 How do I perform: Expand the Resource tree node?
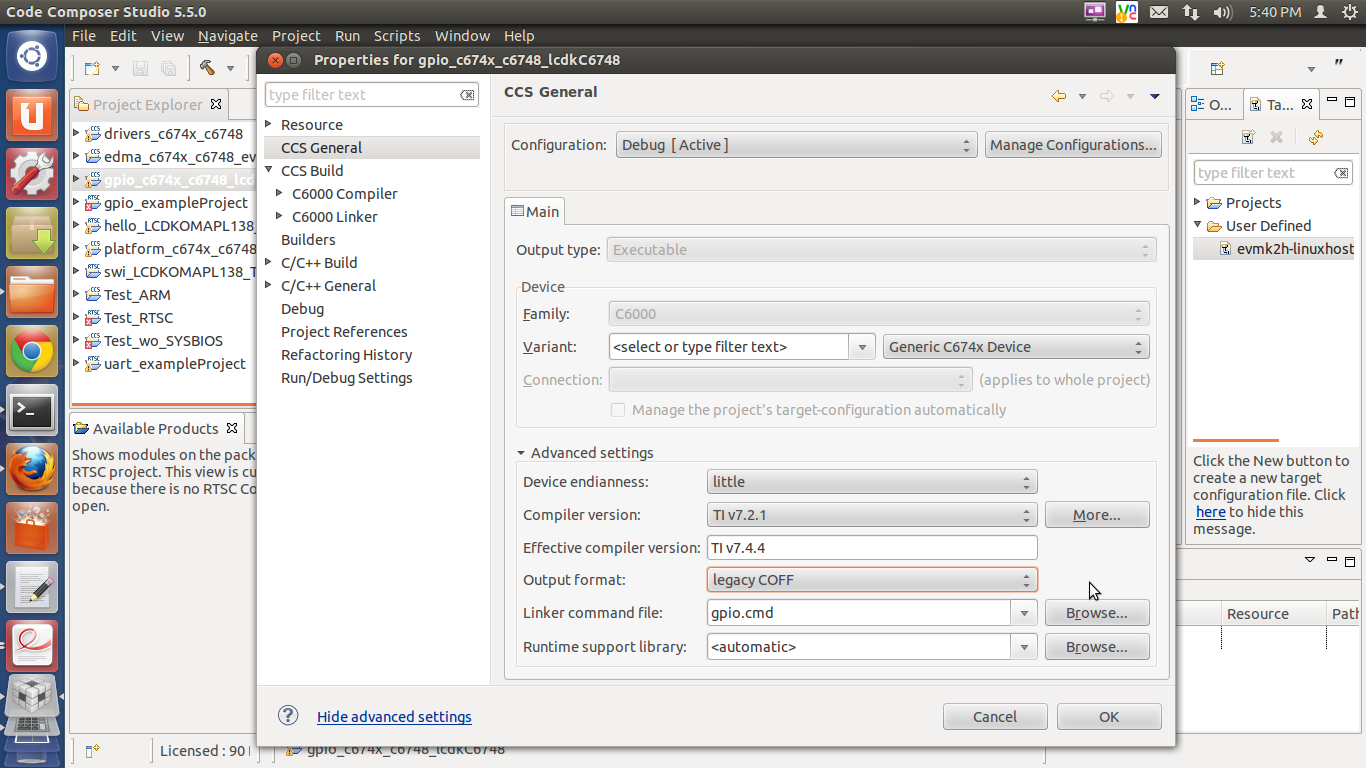pos(269,124)
